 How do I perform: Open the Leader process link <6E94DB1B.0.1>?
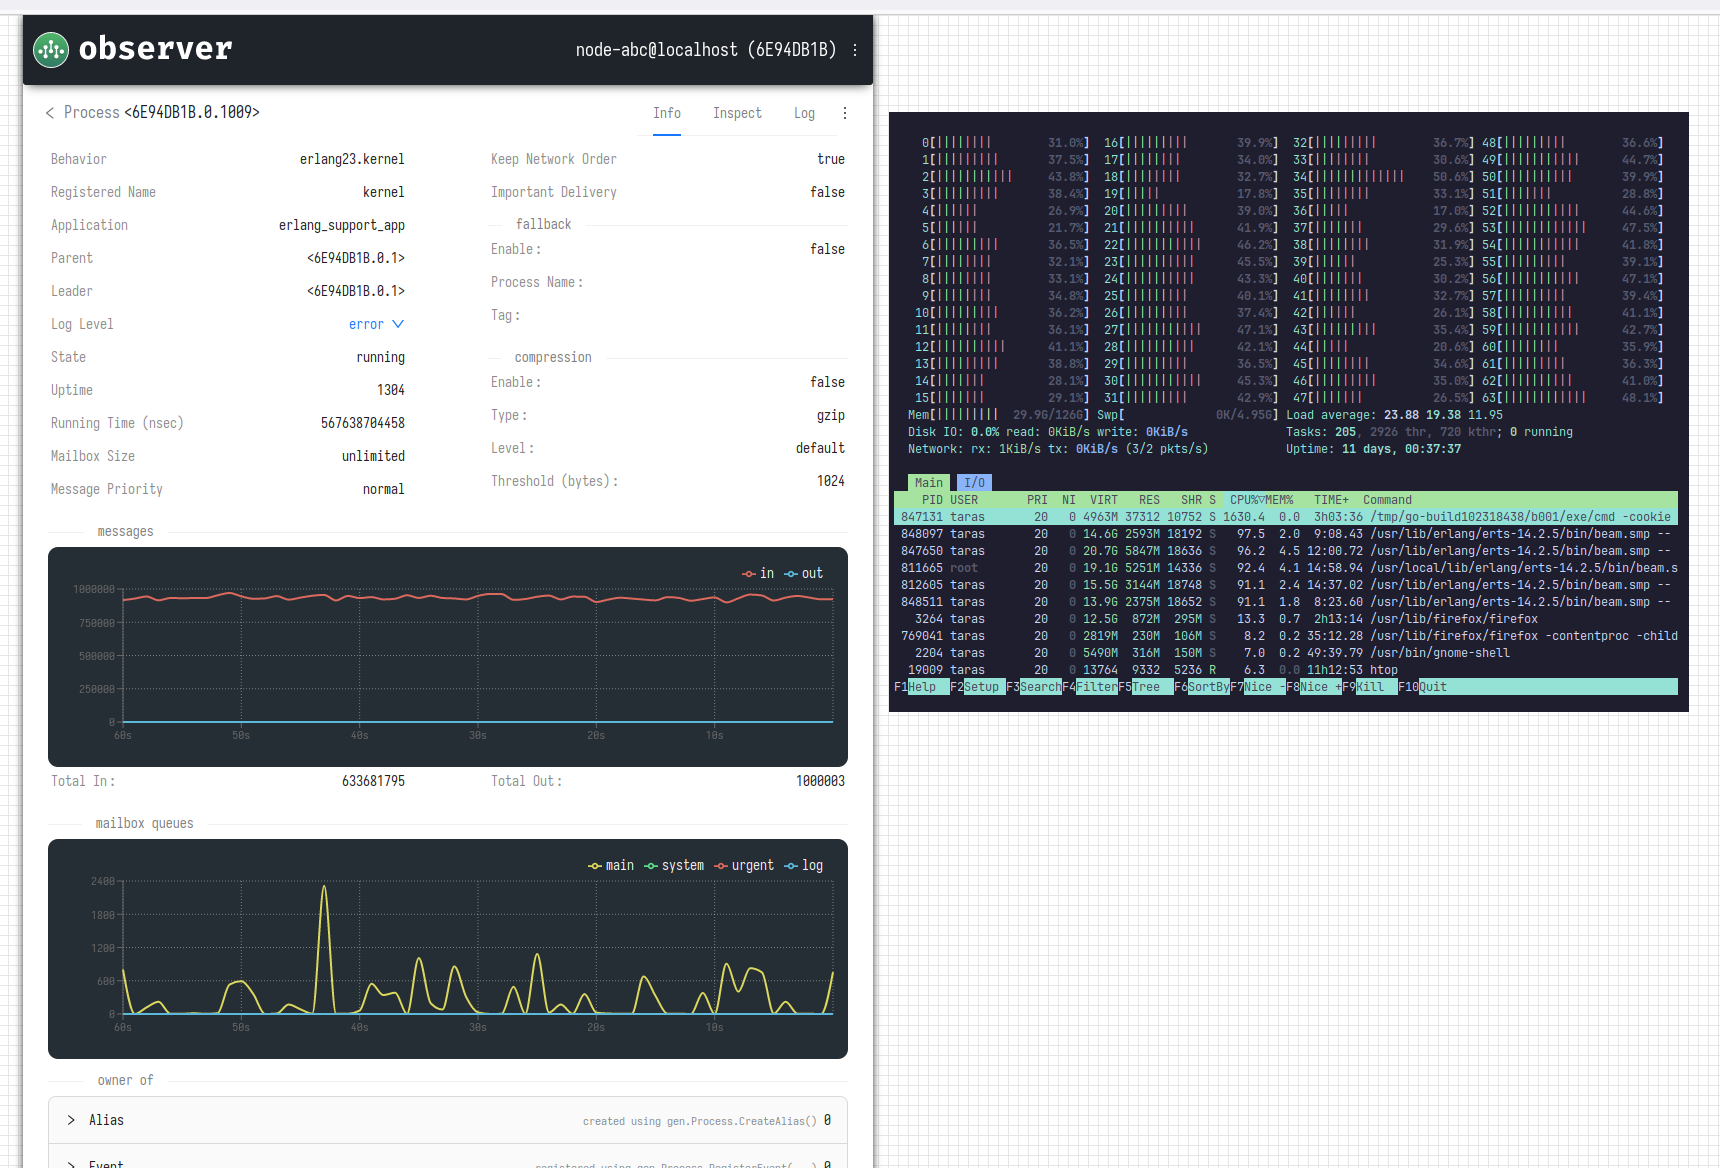(356, 291)
